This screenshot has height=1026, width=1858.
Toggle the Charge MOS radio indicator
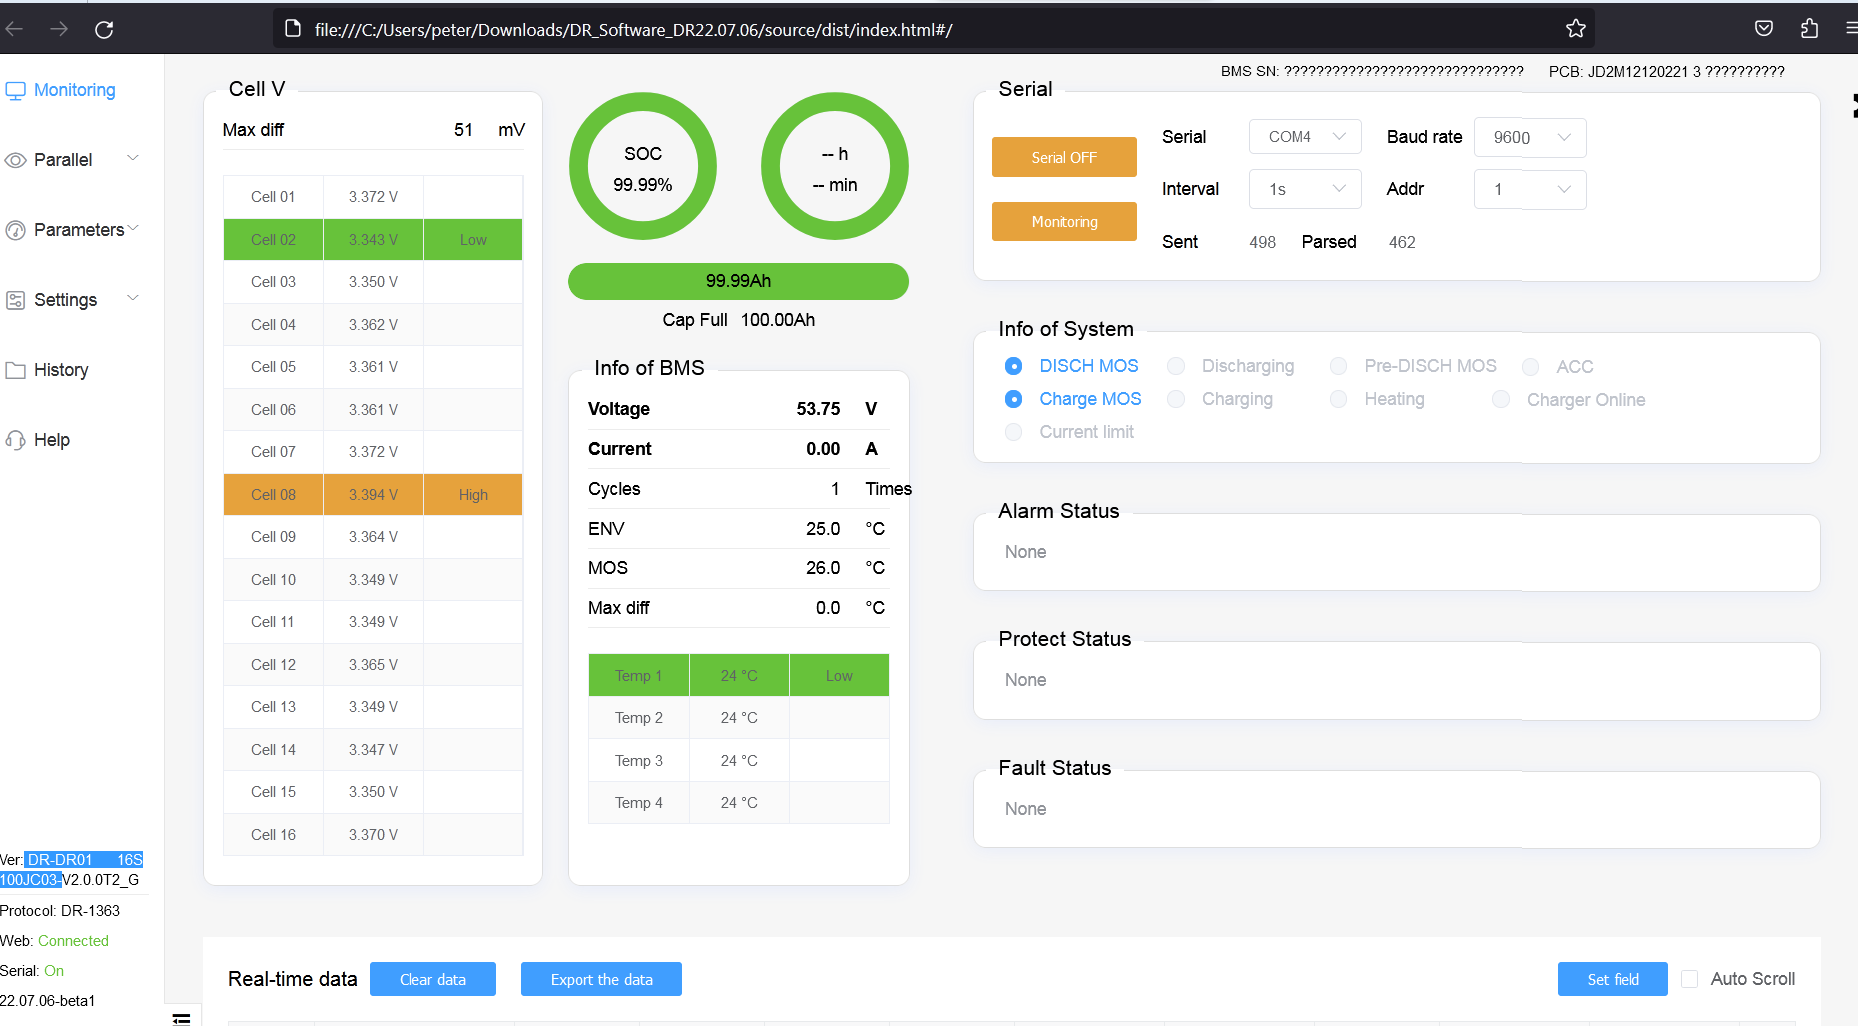coord(1013,399)
